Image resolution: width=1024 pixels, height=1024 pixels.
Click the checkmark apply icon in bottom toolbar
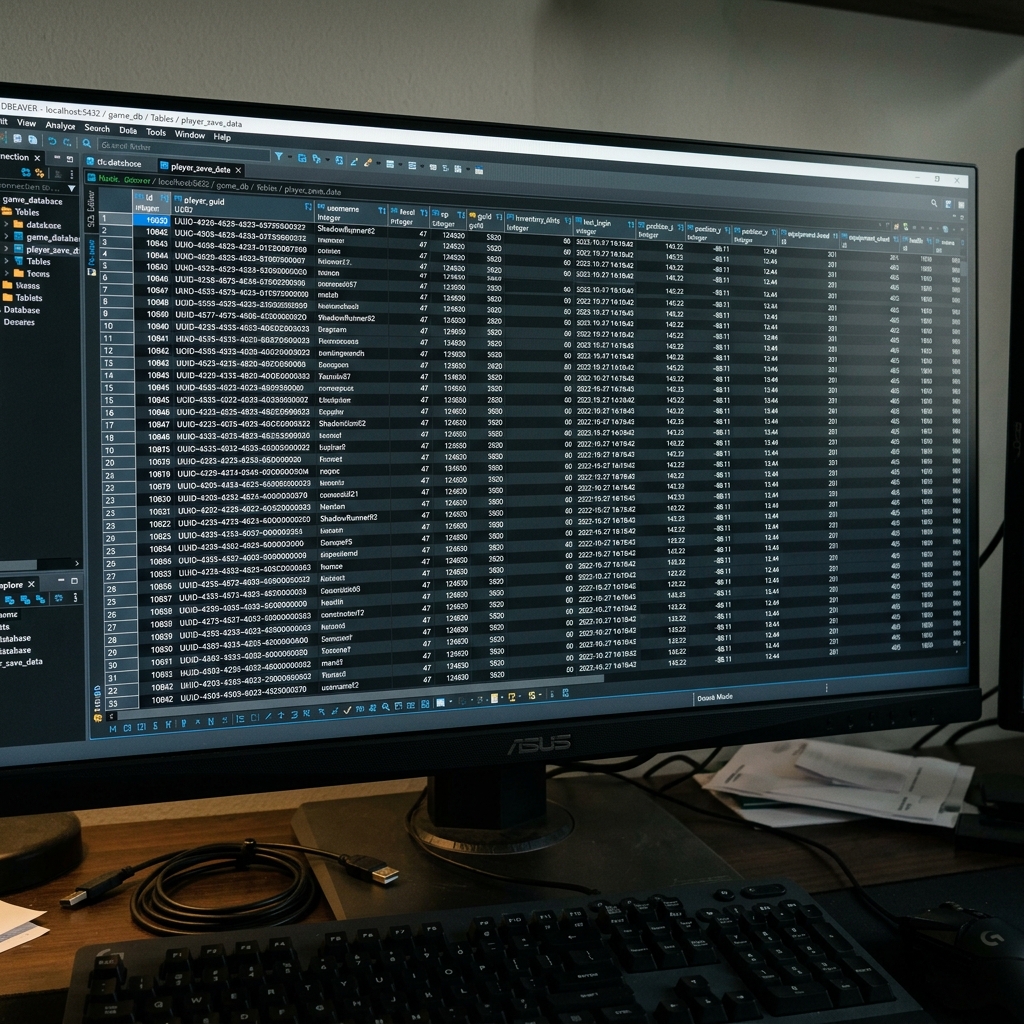point(347,710)
